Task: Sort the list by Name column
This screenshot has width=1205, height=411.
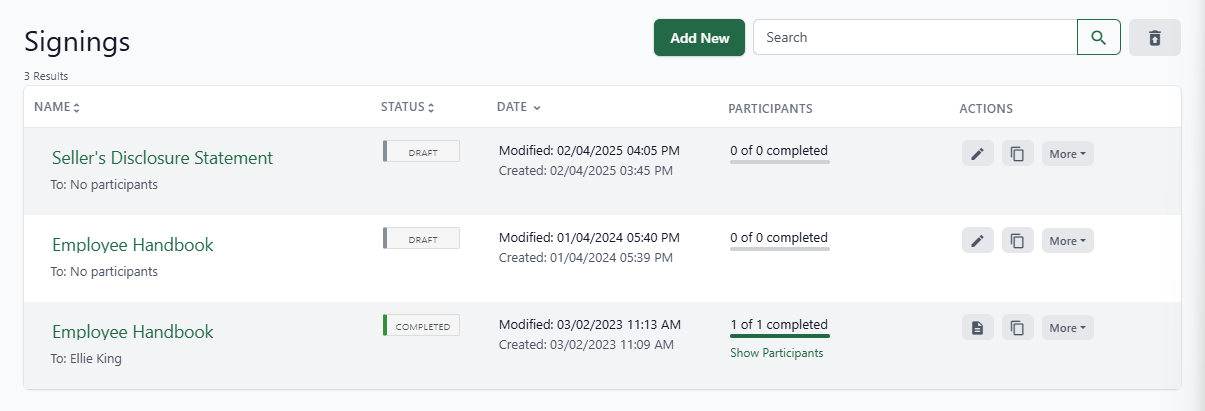Action: tap(57, 107)
